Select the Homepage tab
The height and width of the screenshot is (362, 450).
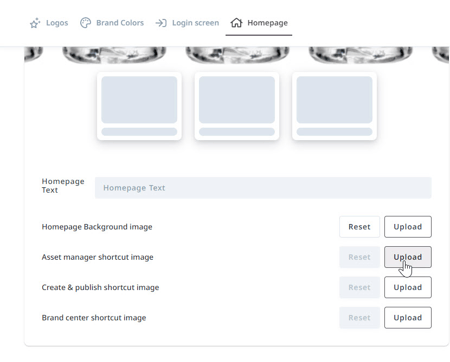[x=259, y=23]
